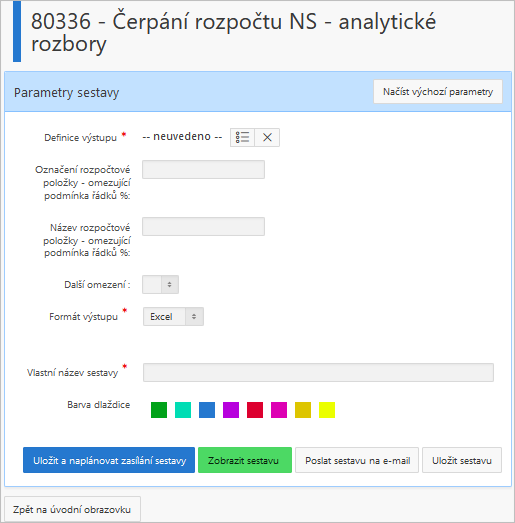515x523 pixels.
Task: Click Uložit a naplánovat zasílání sestavy
Action: tap(109, 460)
